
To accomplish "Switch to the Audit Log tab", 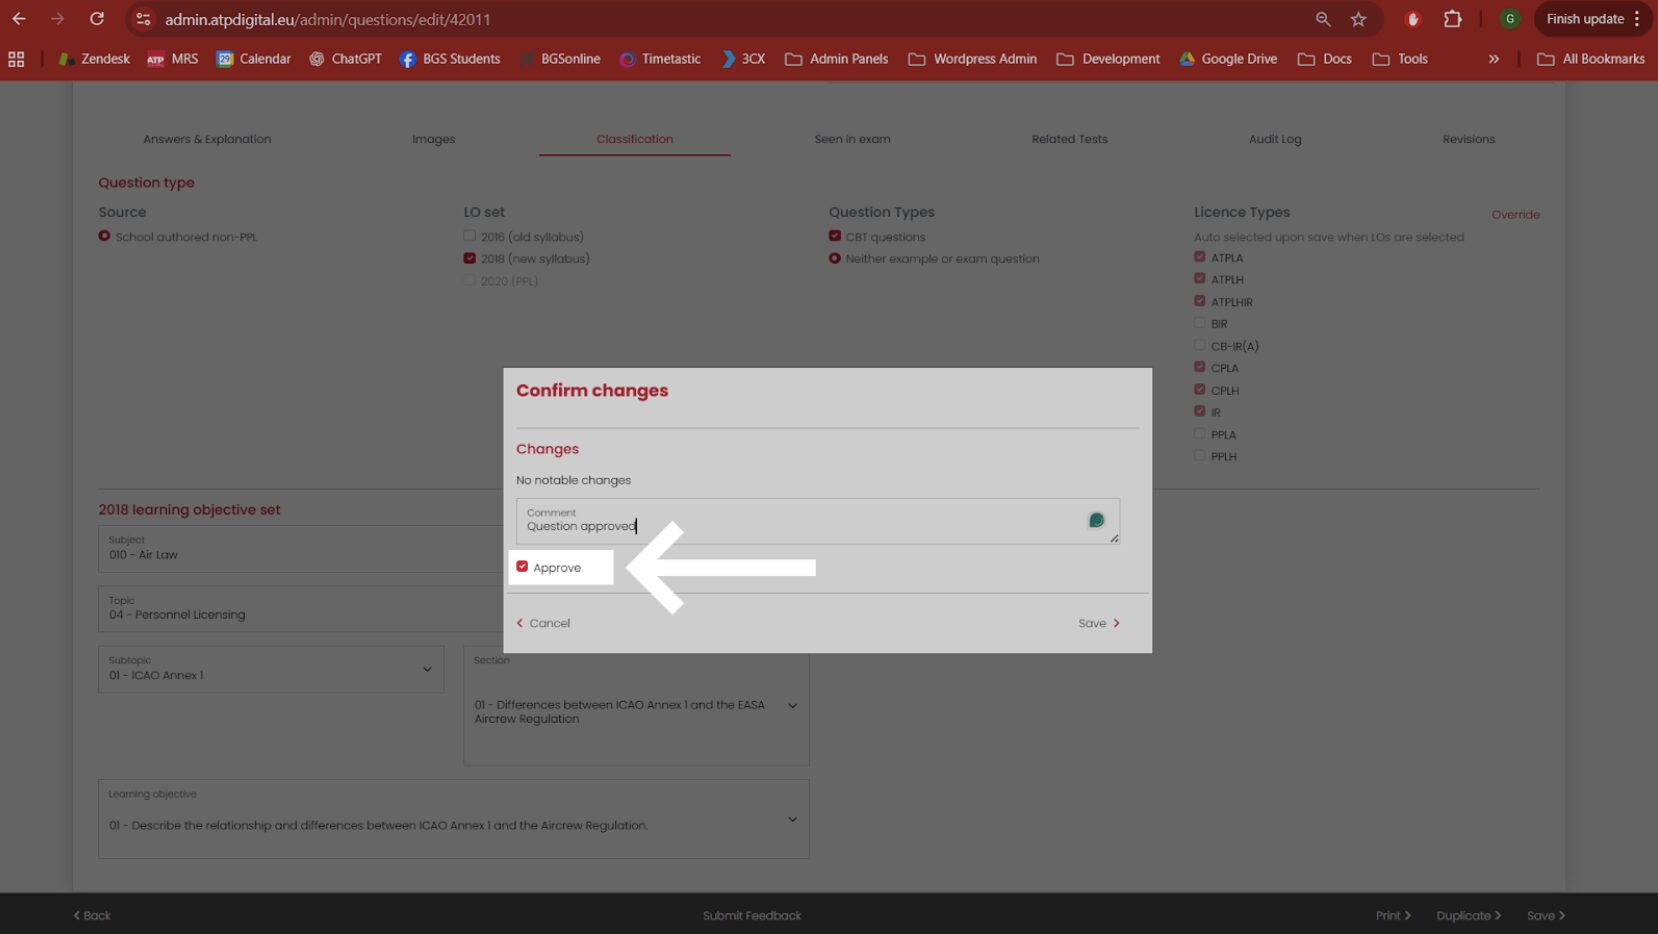I will pyautogui.click(x=1275, y=139).
